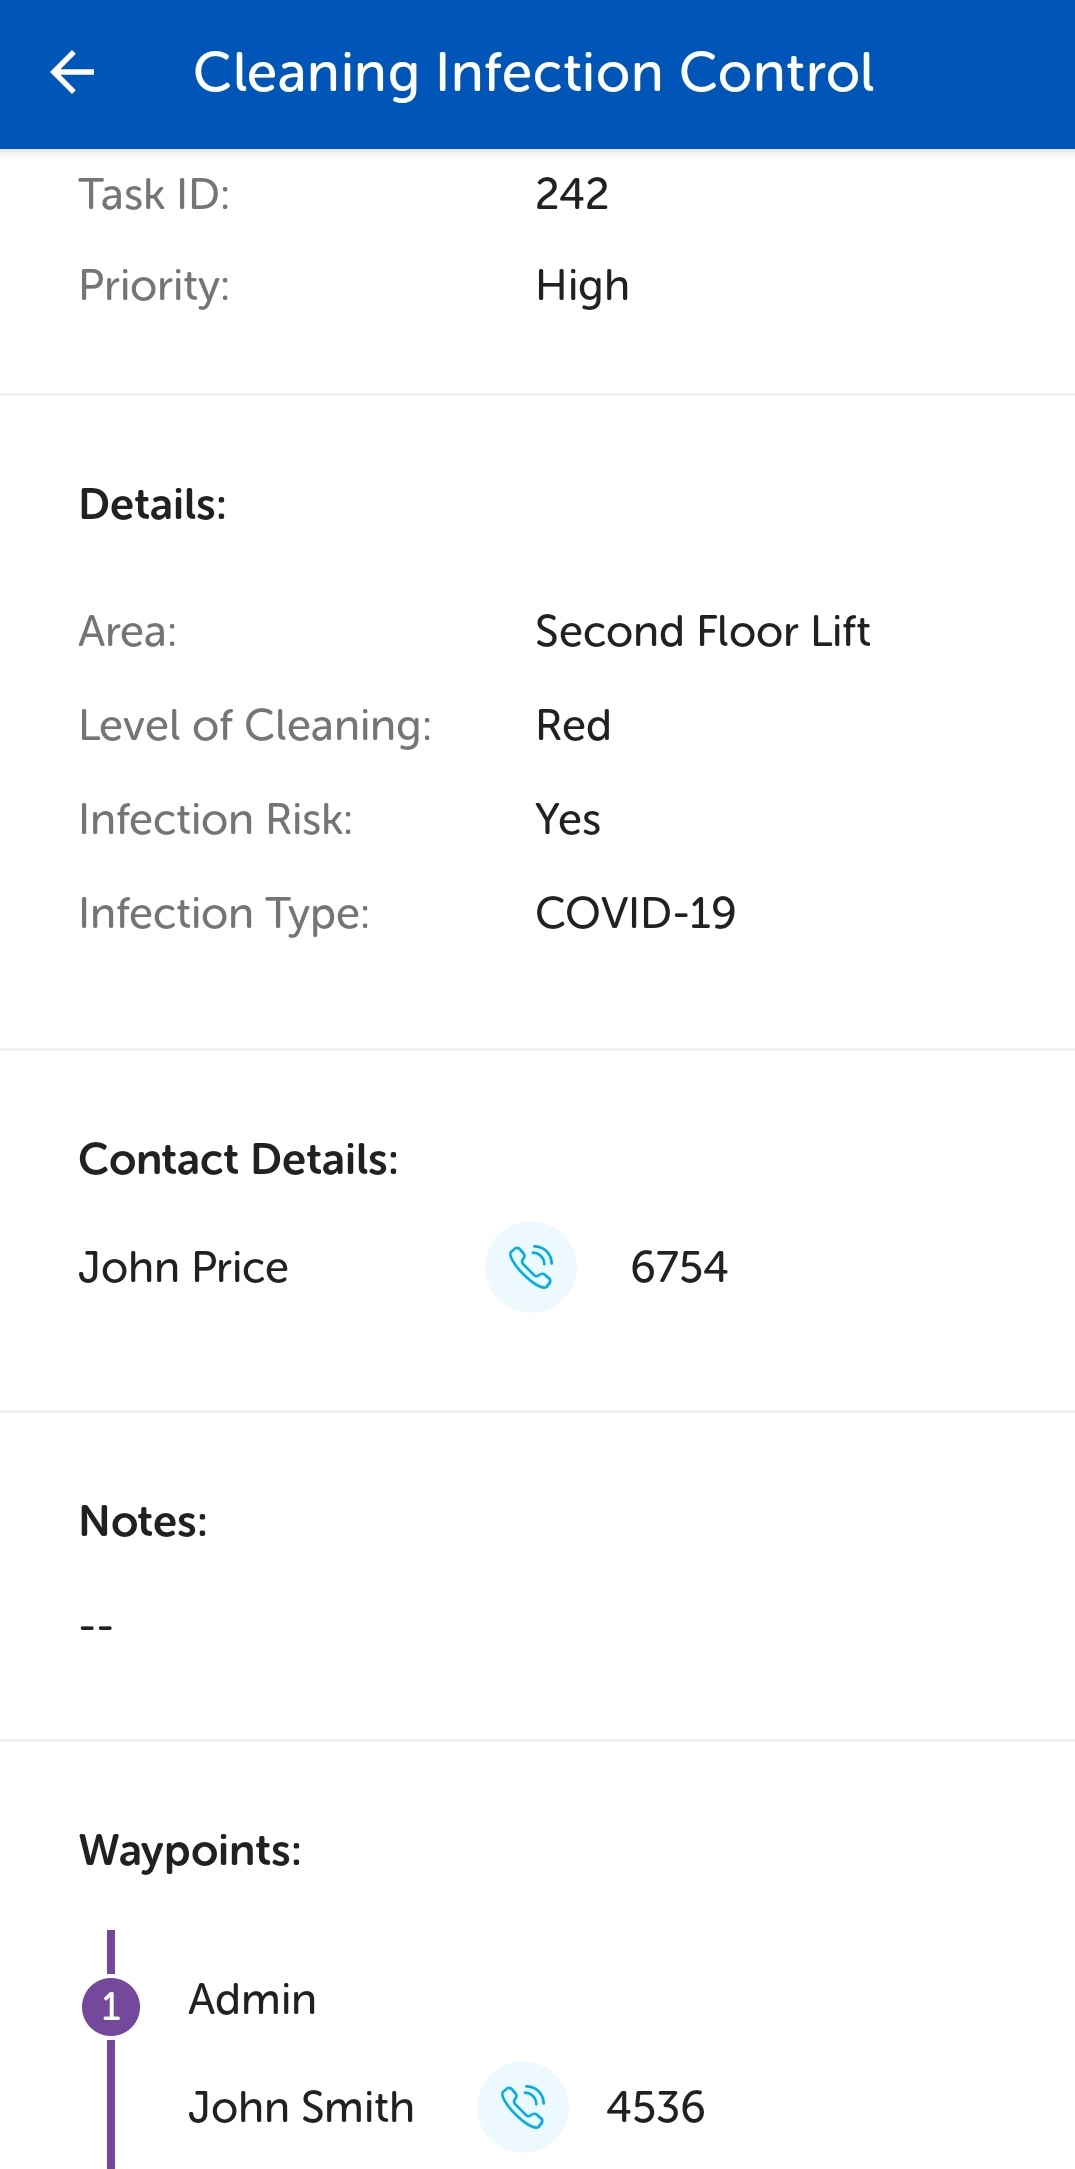Select the John Smith waypoint contact

pyautogui.click(x=301, y=2107)
